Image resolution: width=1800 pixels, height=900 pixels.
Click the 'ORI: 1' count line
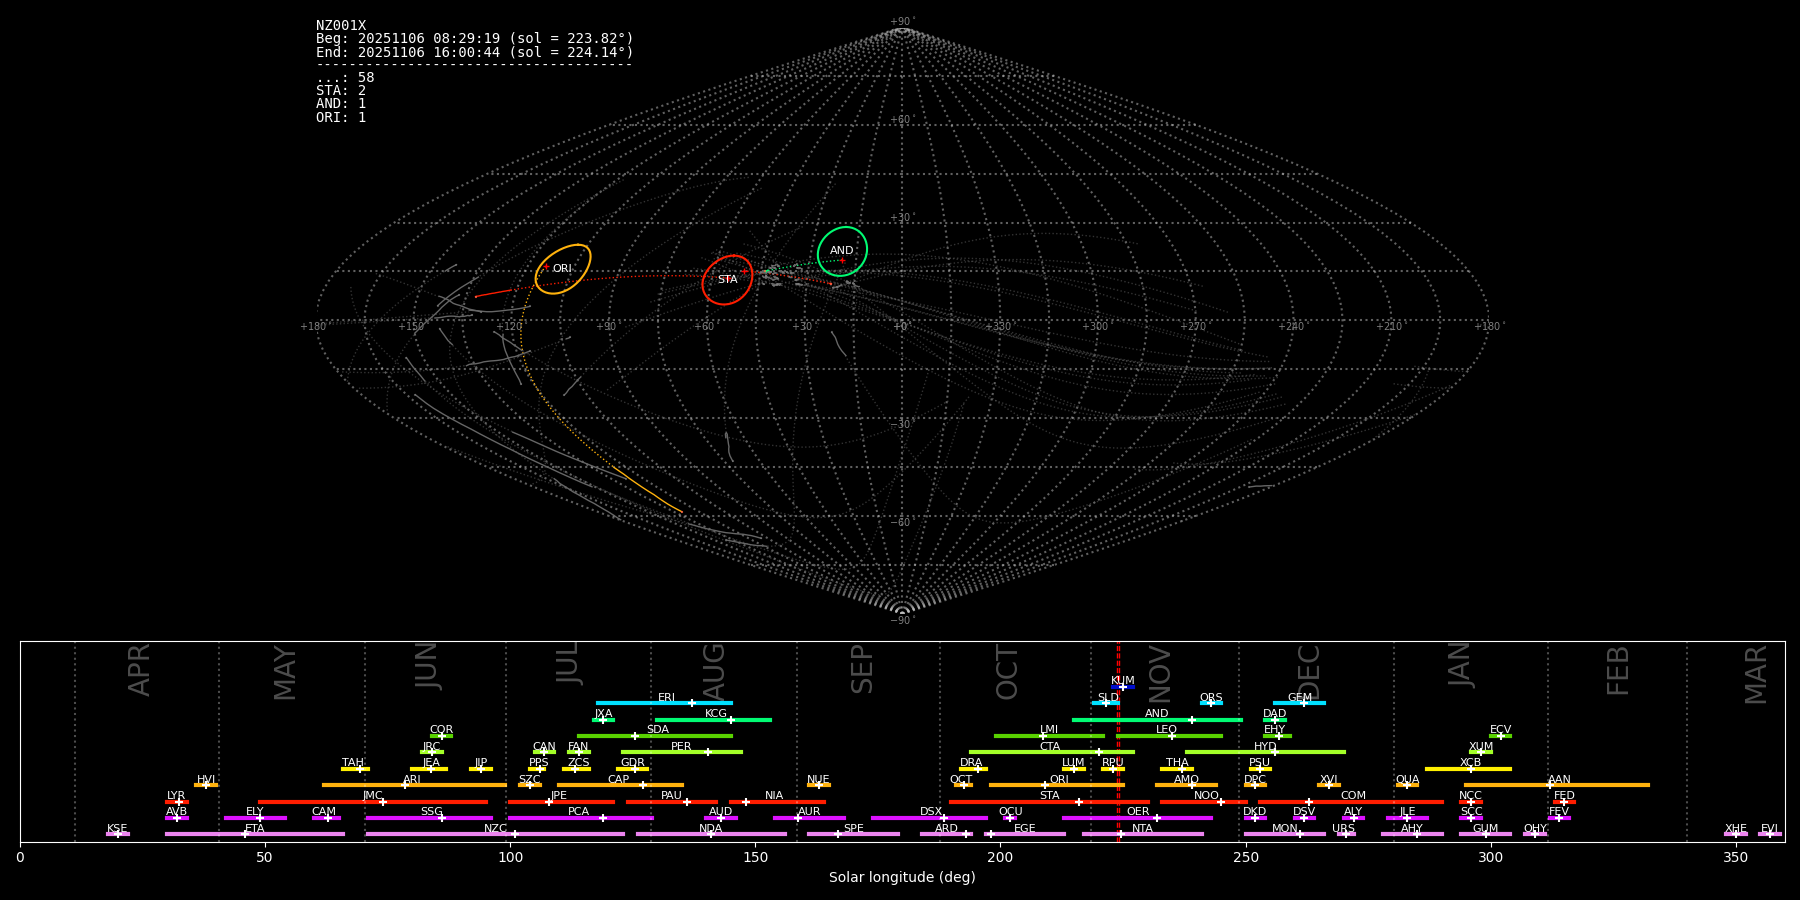tap(341, 117)
